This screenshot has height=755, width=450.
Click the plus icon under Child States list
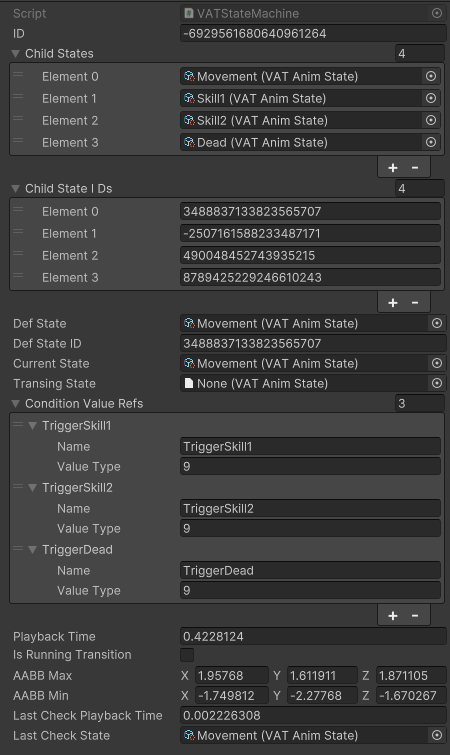pos(393,168)
